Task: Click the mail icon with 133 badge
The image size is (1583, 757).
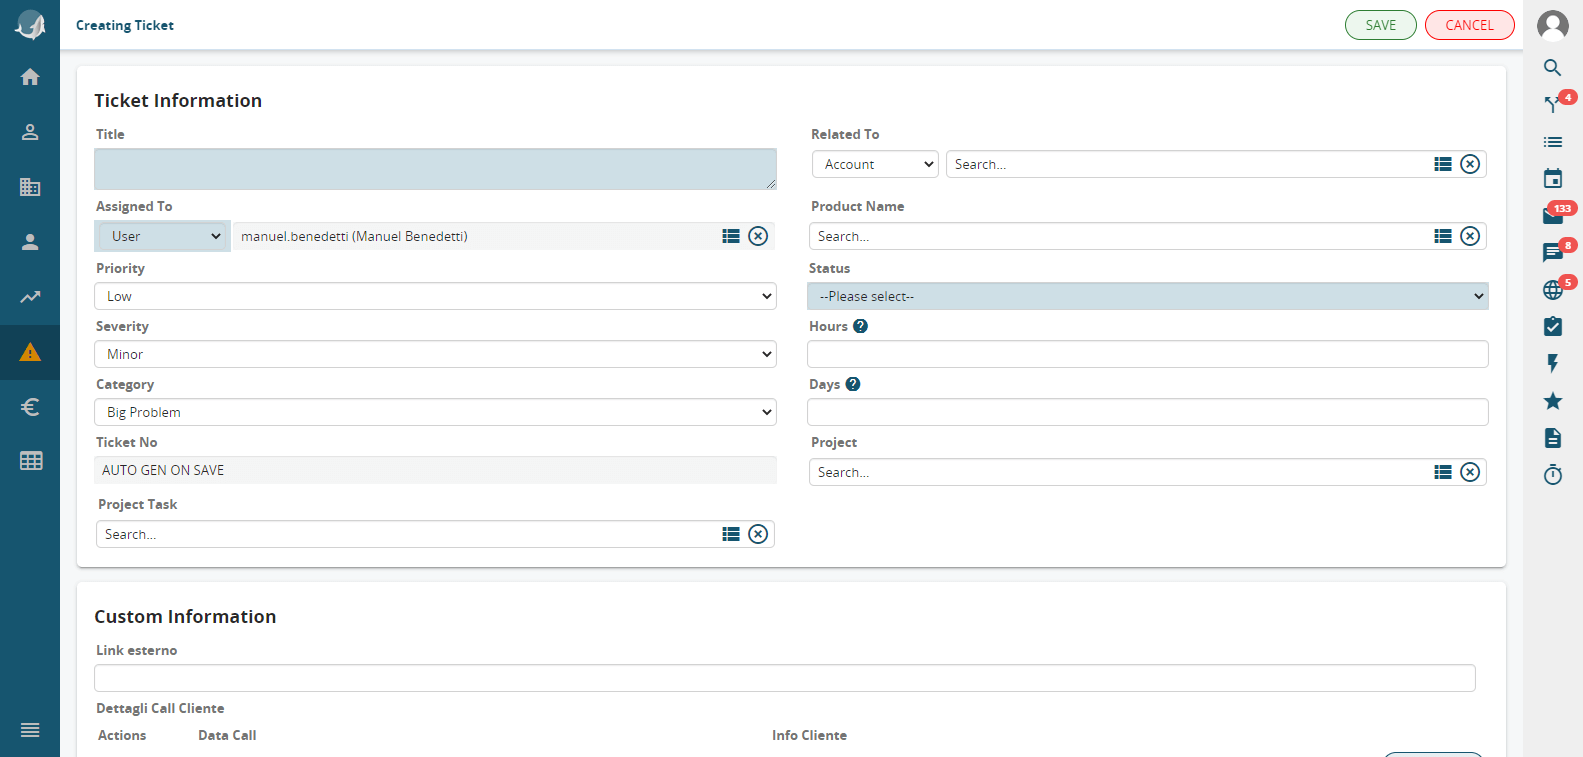Action: pos(1552,216)
